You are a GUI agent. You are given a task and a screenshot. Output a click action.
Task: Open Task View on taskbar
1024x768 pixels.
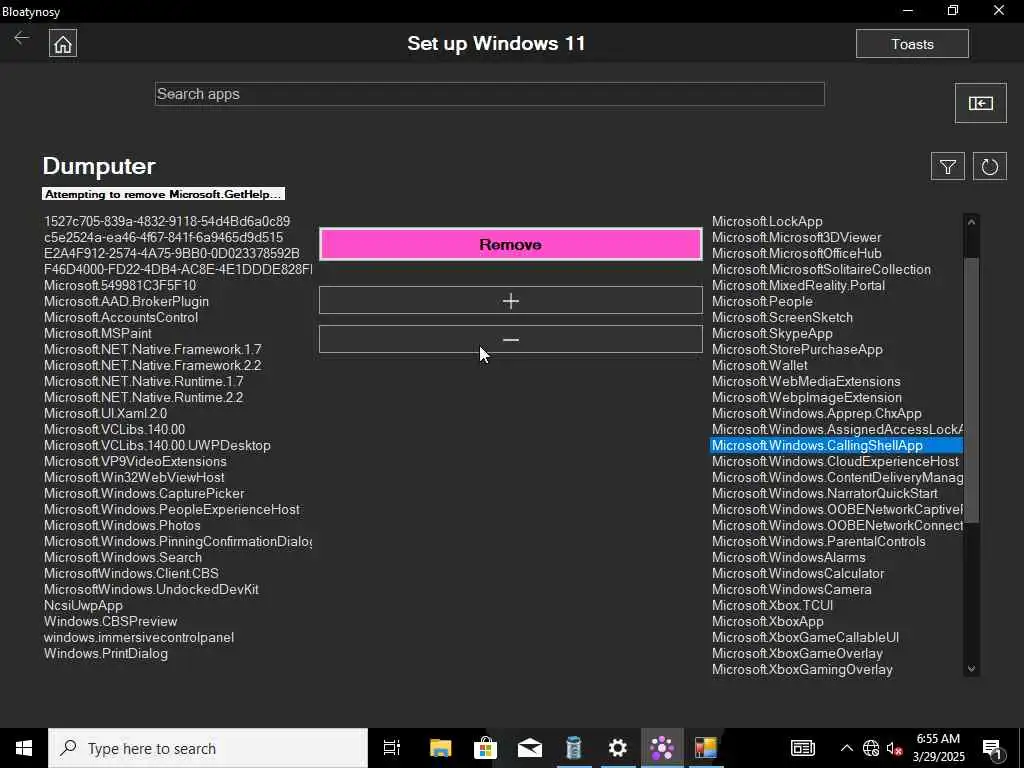[x=392, y=748]
